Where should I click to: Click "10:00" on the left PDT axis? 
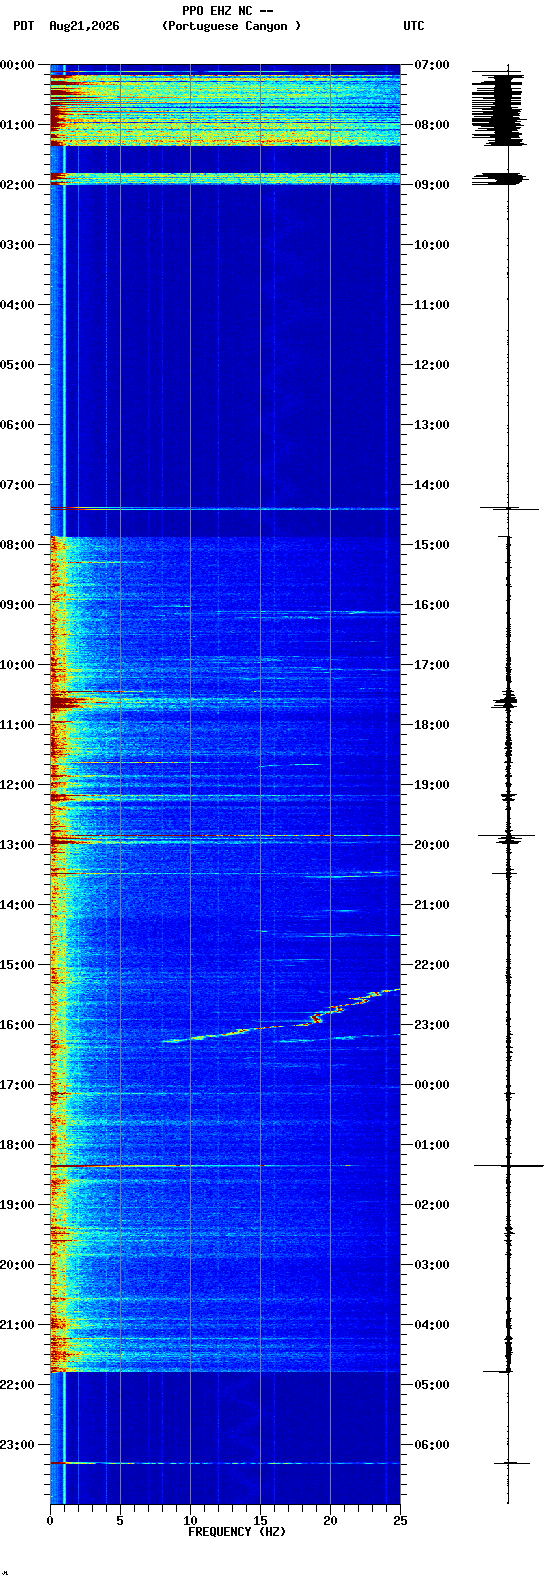click(17, 664)
